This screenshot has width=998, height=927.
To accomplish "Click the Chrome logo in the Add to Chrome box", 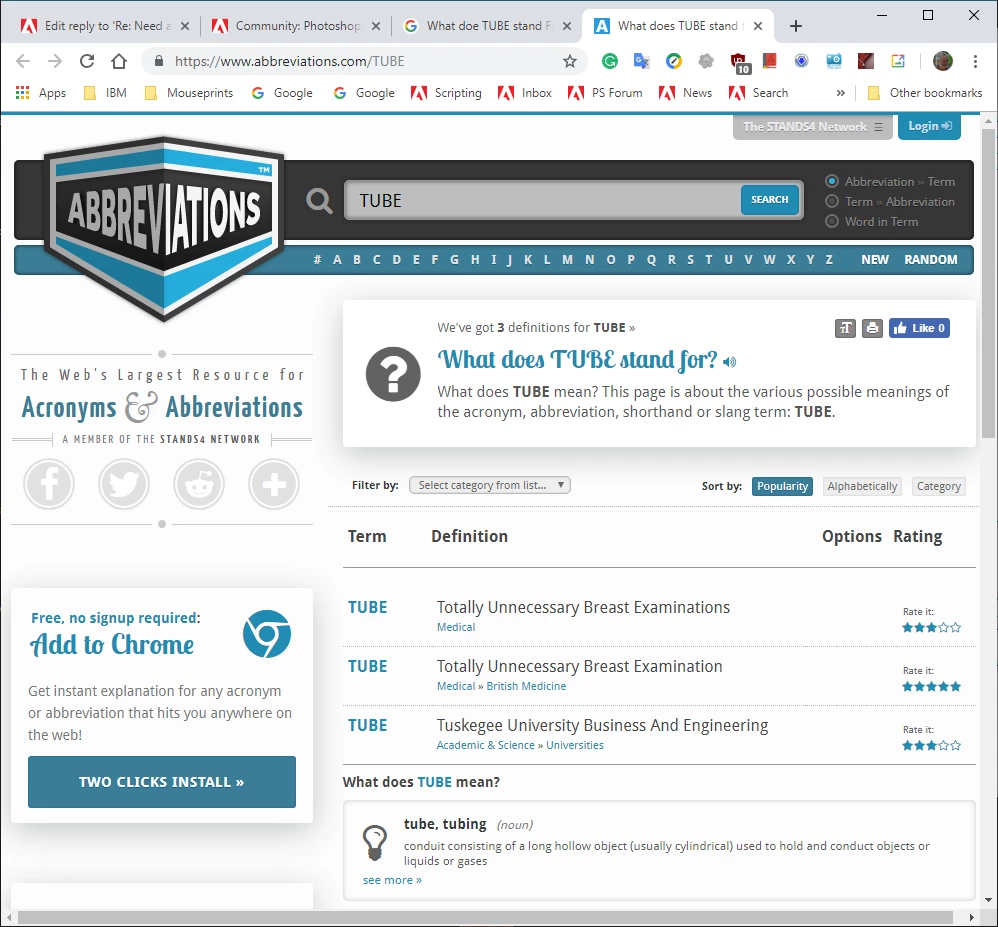I will [267, 634].
